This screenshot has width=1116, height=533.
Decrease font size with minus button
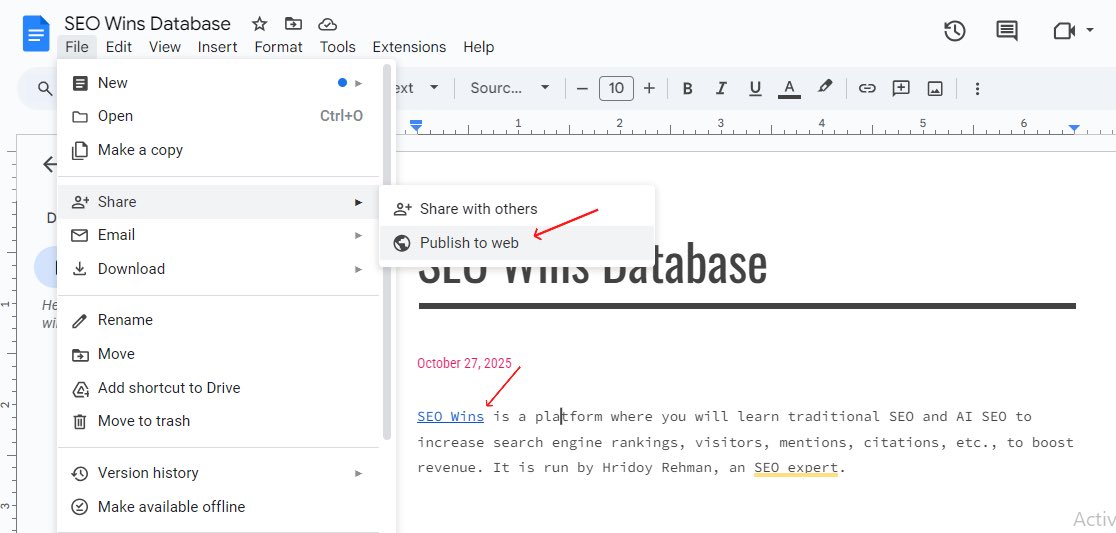coord(582,88)
